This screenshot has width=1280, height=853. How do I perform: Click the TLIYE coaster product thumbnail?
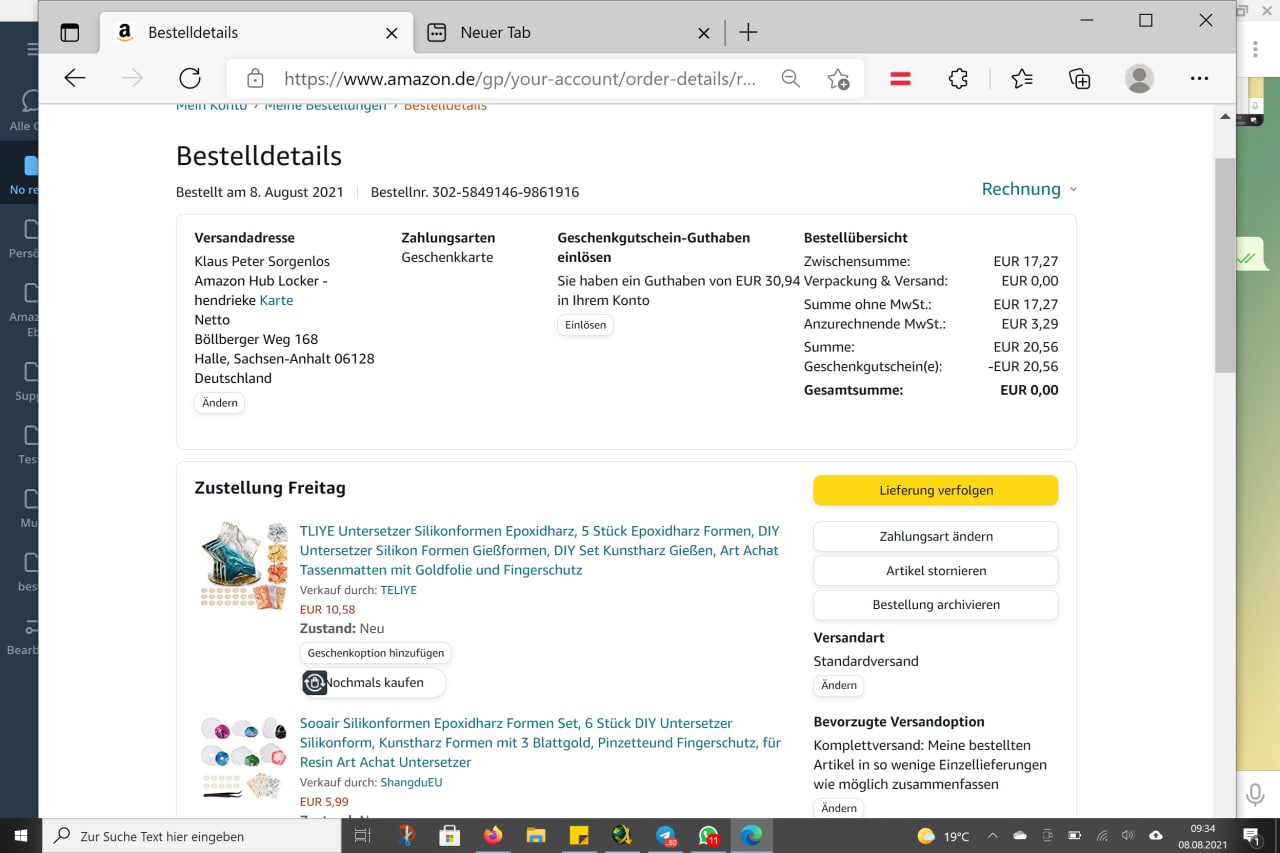click(243, 565)
